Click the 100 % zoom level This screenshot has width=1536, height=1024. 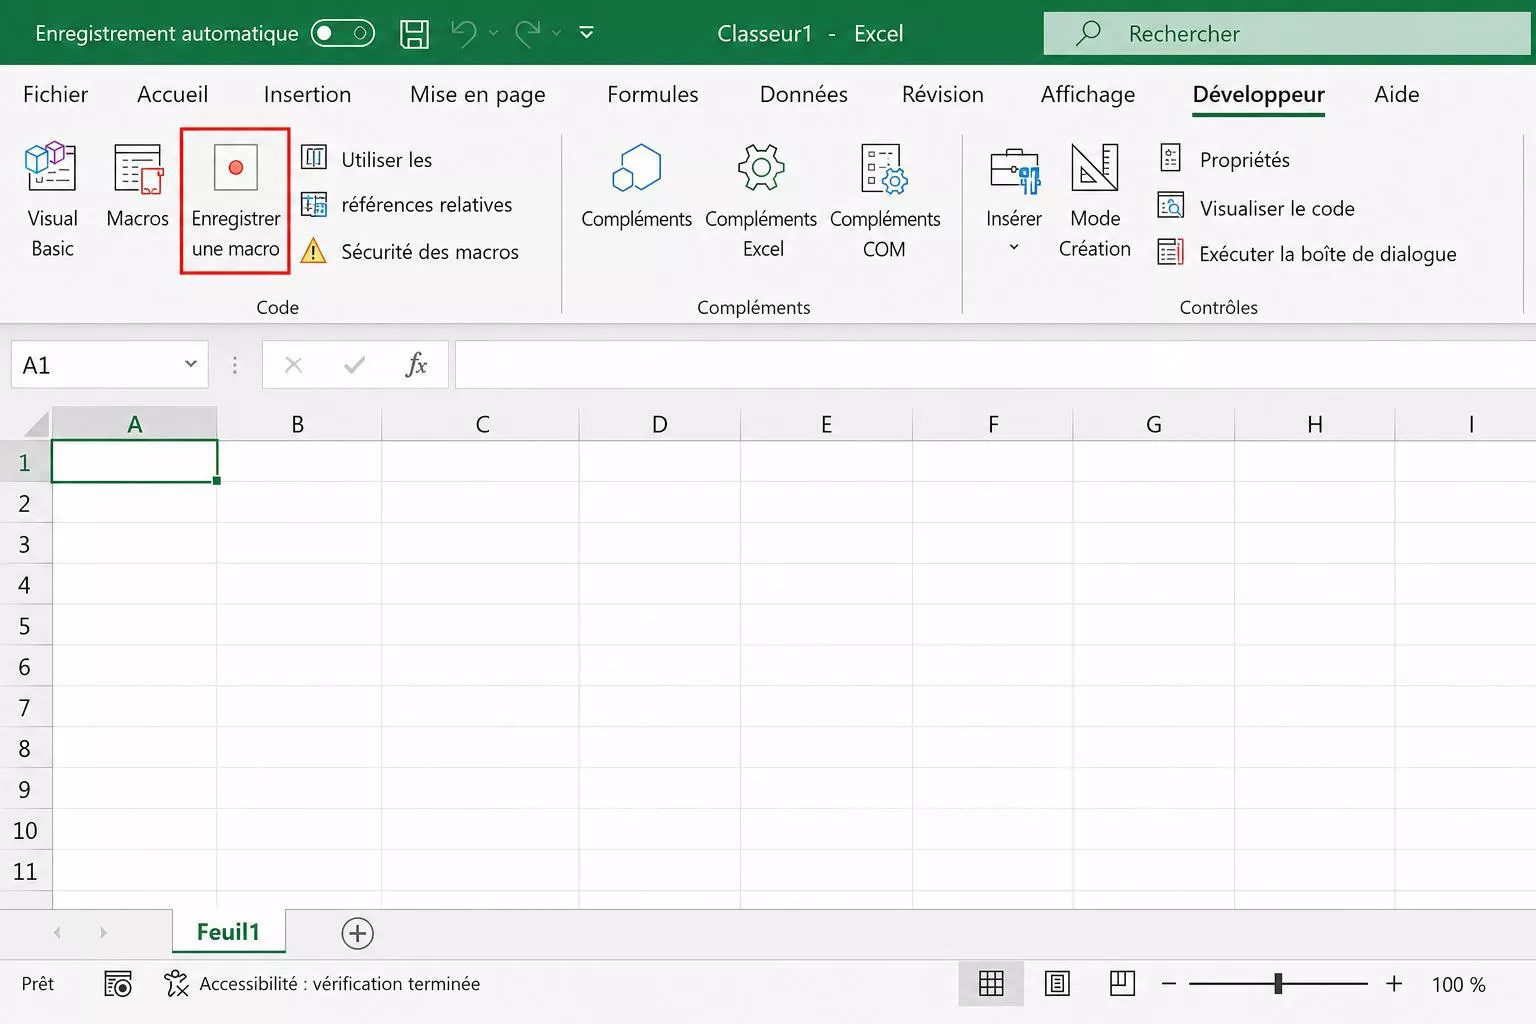coord(1458,984)
